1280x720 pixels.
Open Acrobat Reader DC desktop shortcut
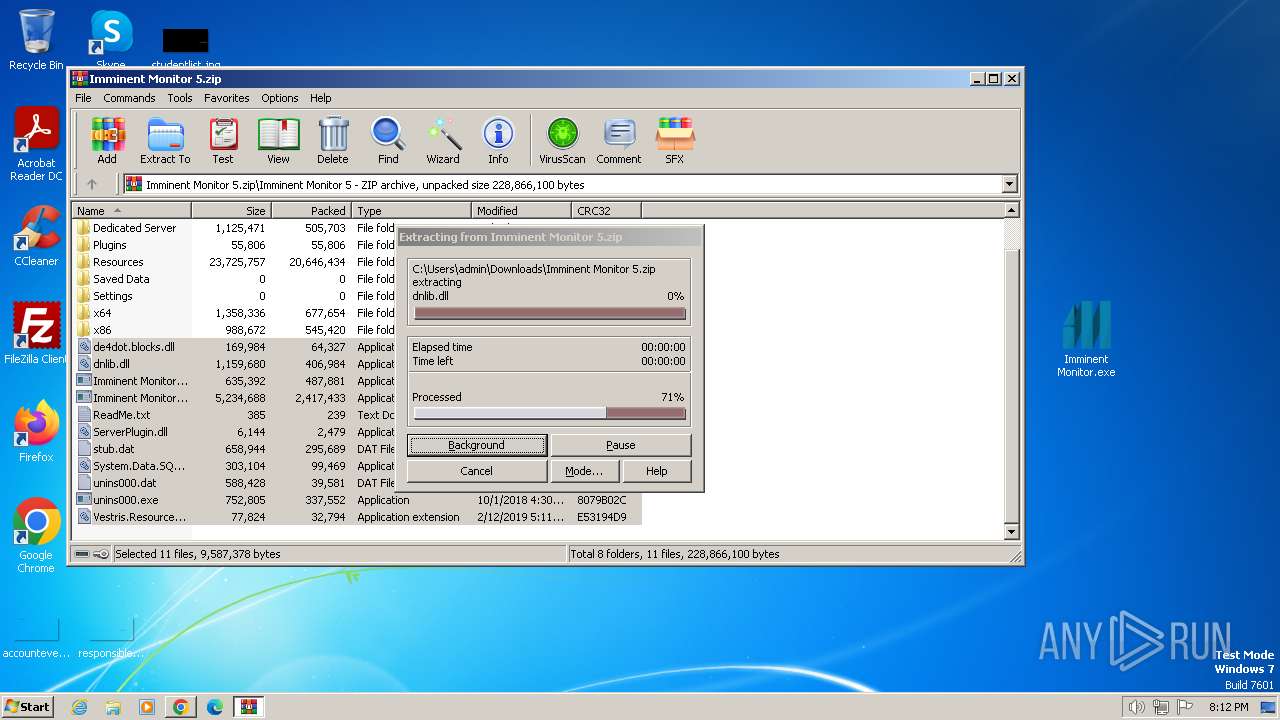(36, 145)
